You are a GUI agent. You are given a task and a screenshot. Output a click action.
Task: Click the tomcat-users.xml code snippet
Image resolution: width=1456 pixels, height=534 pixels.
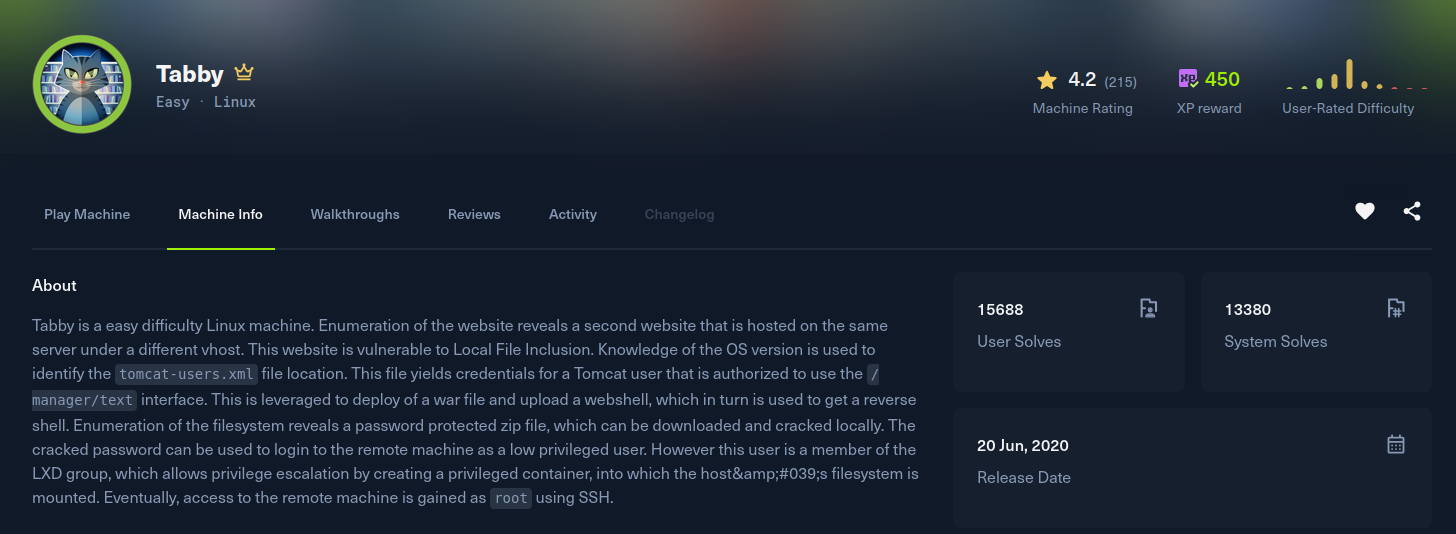point(187,375)
